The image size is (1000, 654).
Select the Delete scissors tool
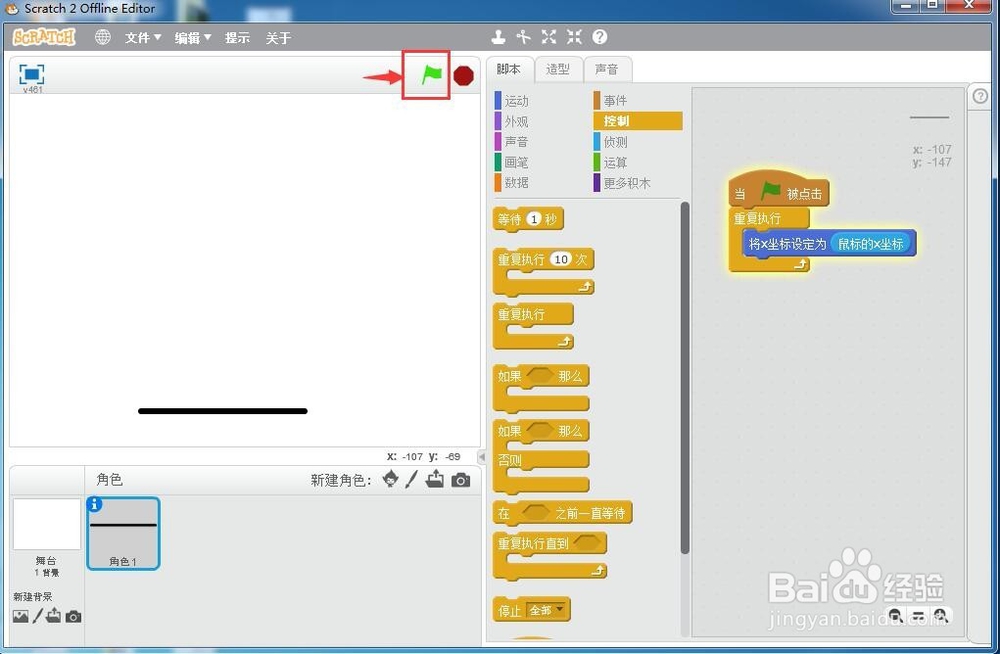point(524,37)
